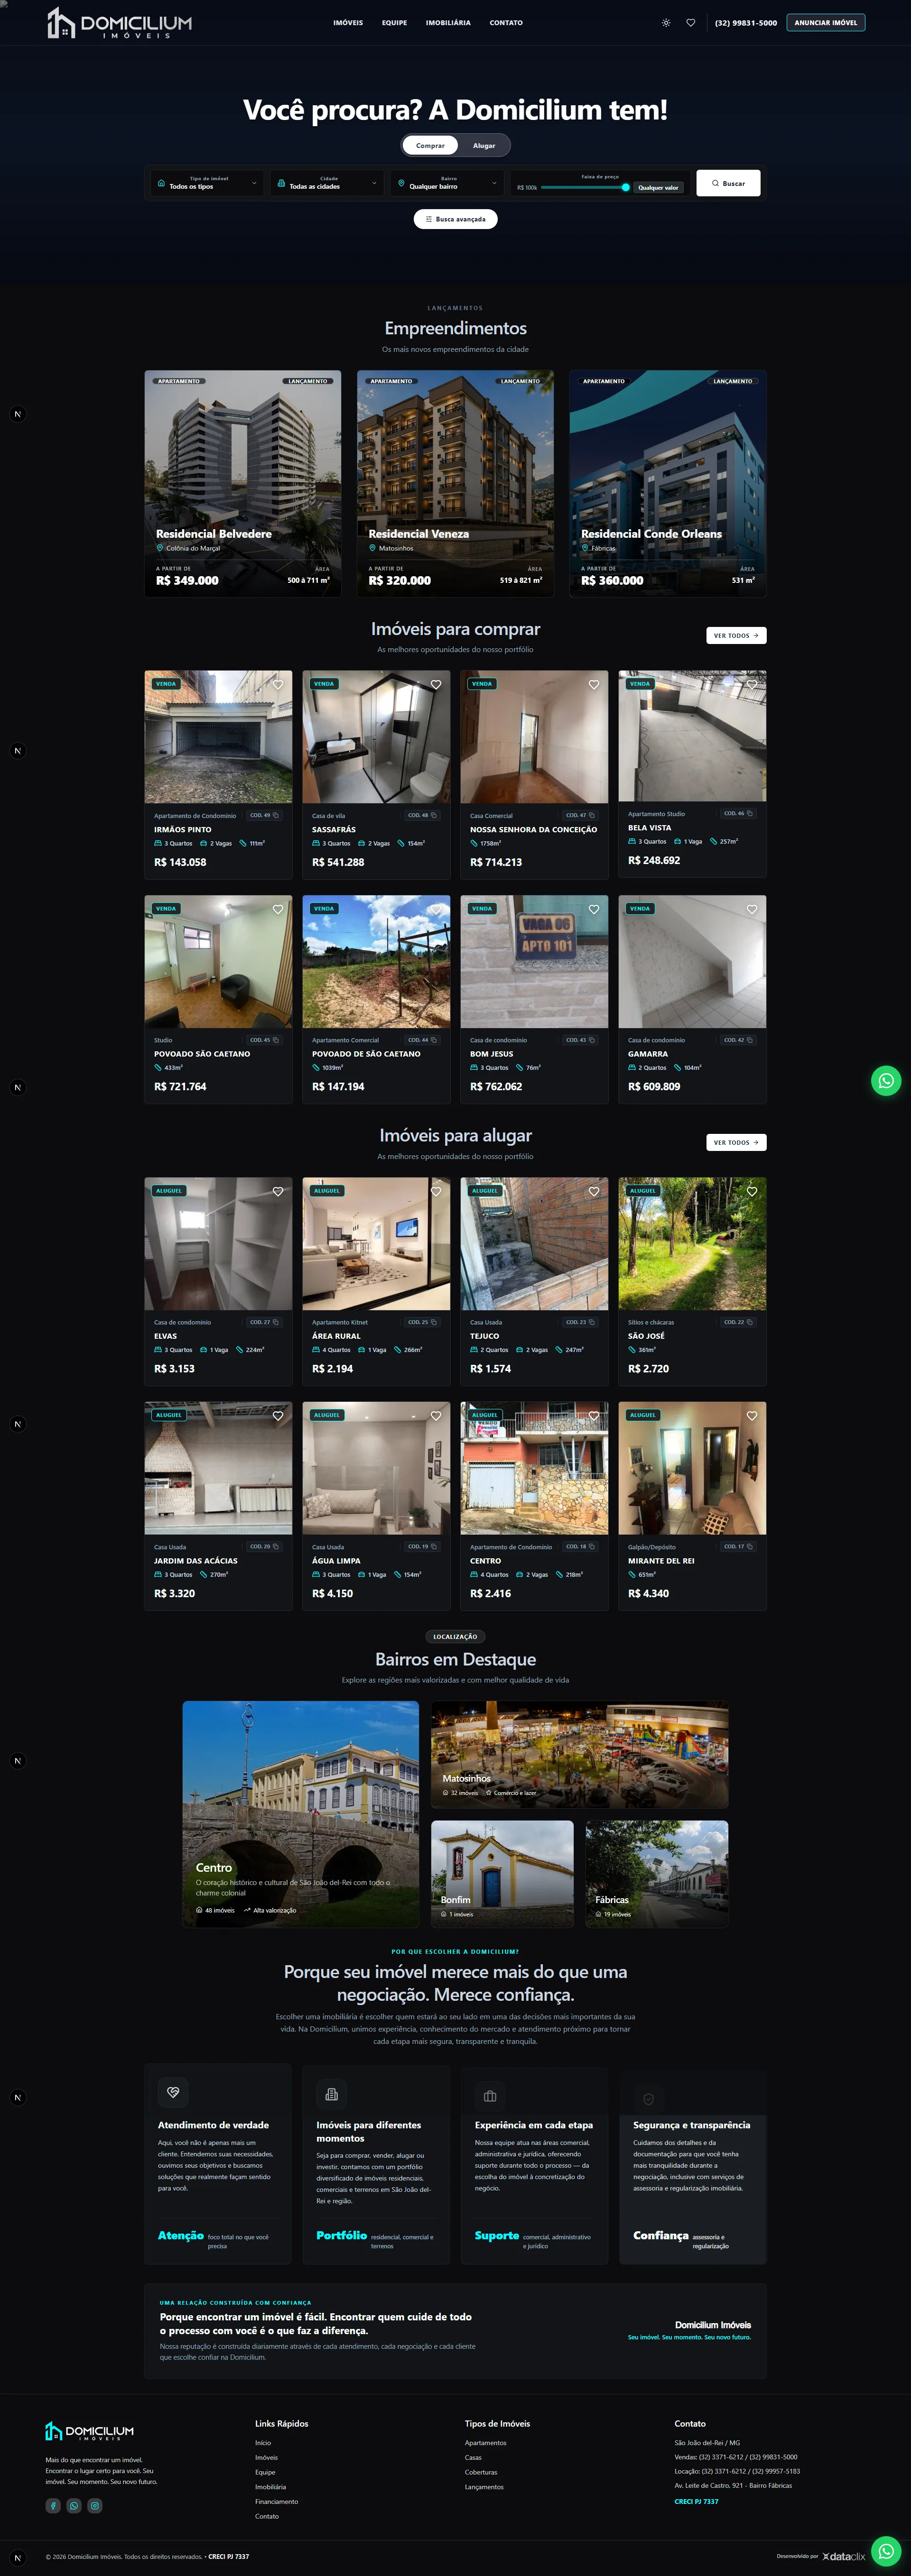This screenshot has width=911, height=2576.
Task: Select the Comprar tab
Action: pyautogui.click(x=430, y=146)
